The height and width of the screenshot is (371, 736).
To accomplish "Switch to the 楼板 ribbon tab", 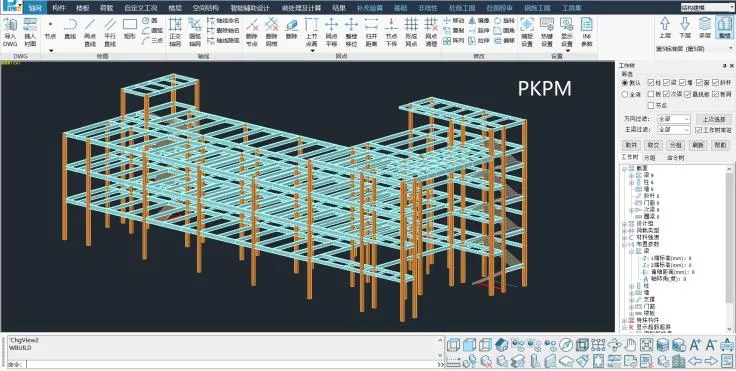I will click(x=83, y=8).
